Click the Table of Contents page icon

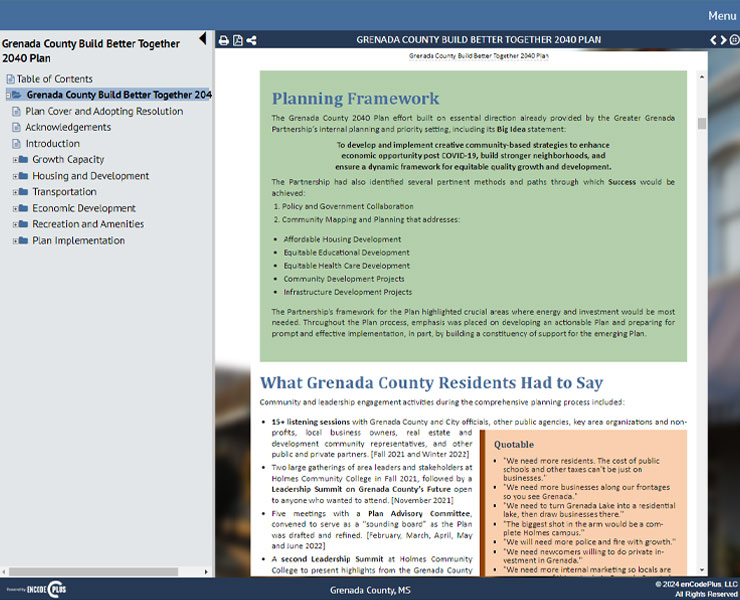pos(10,79)
